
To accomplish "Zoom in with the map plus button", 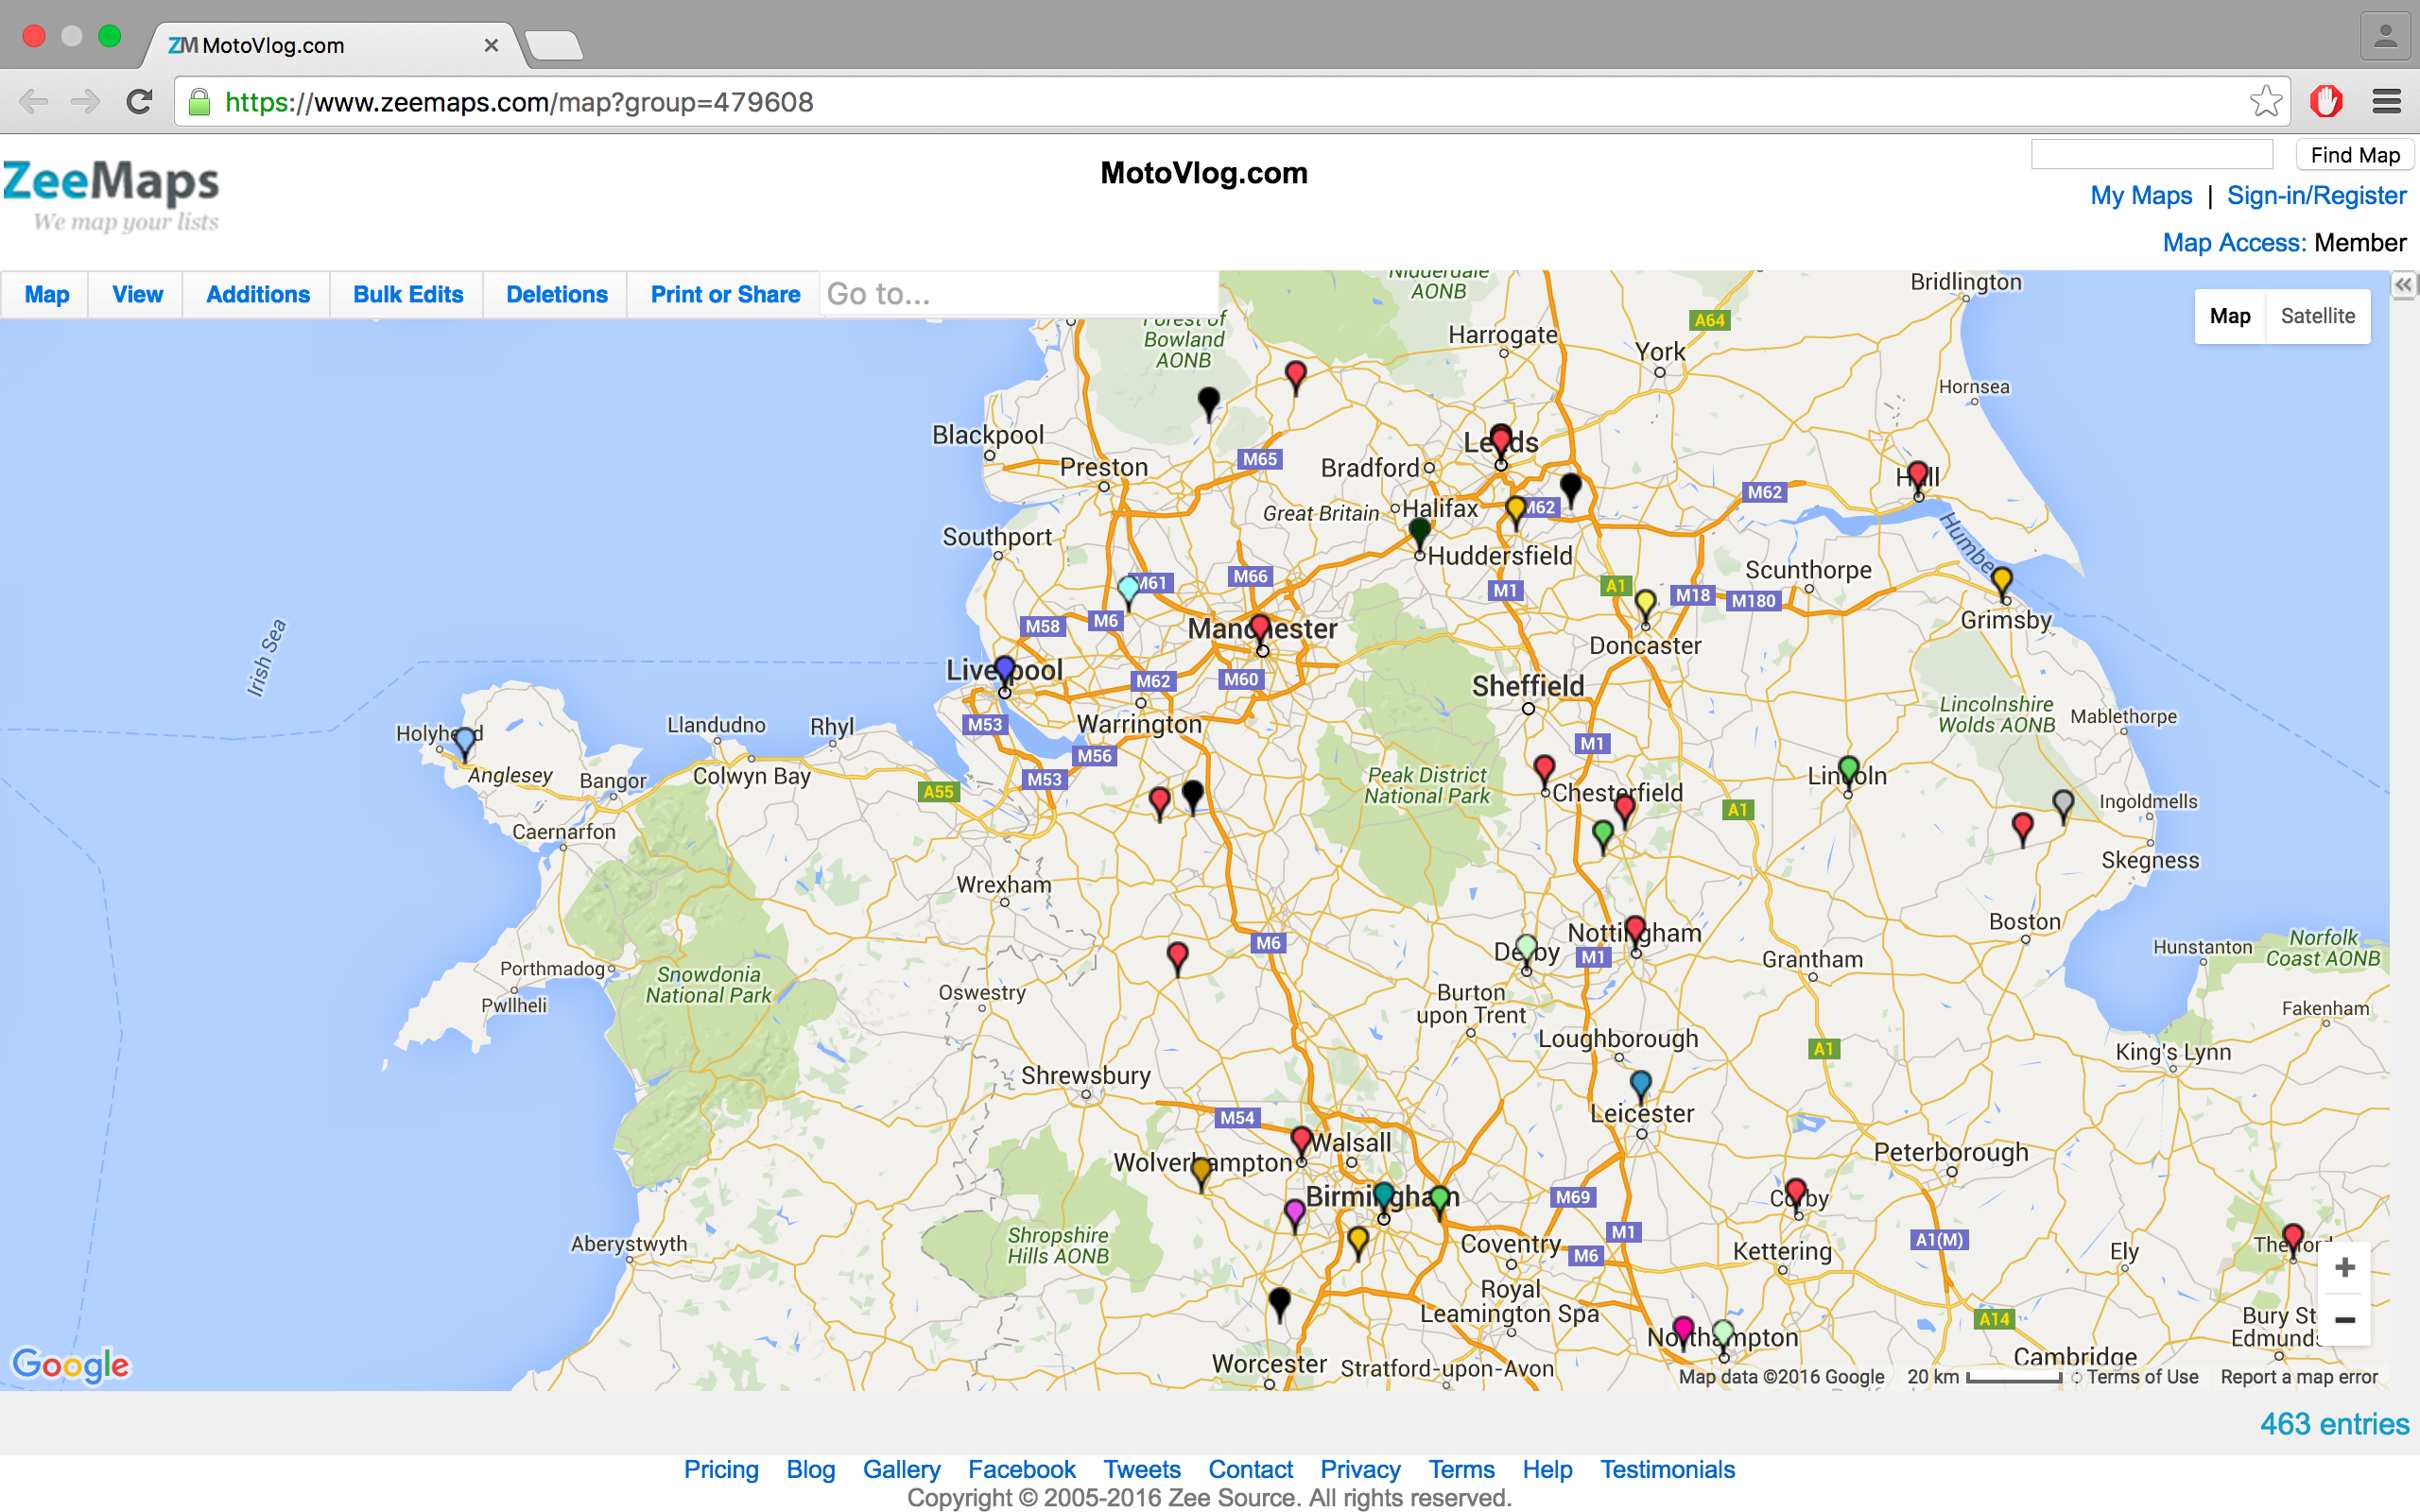I will click(x=2344, y=1268).
